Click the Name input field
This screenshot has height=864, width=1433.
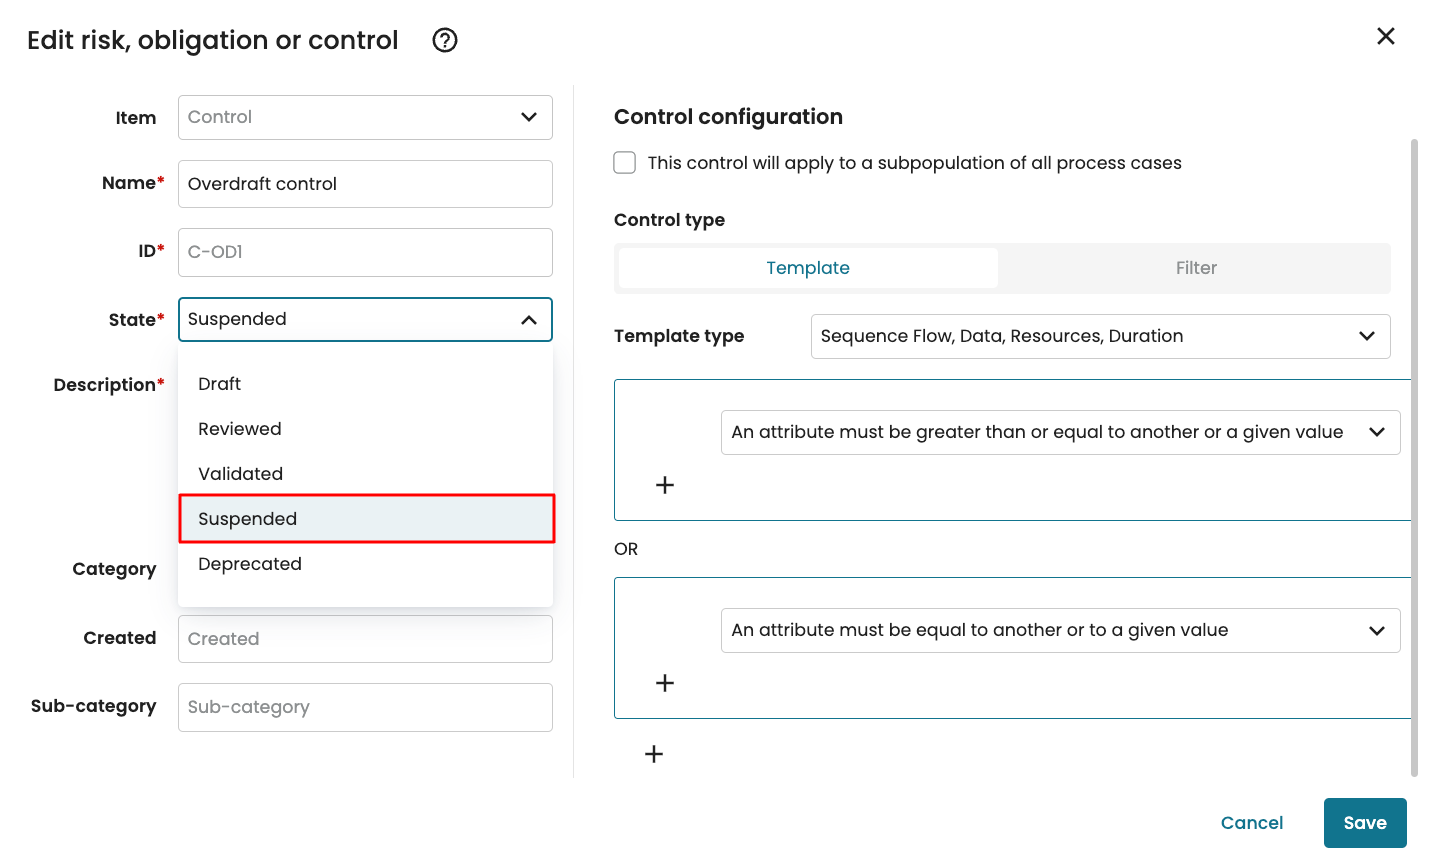[x=365, y=184]
